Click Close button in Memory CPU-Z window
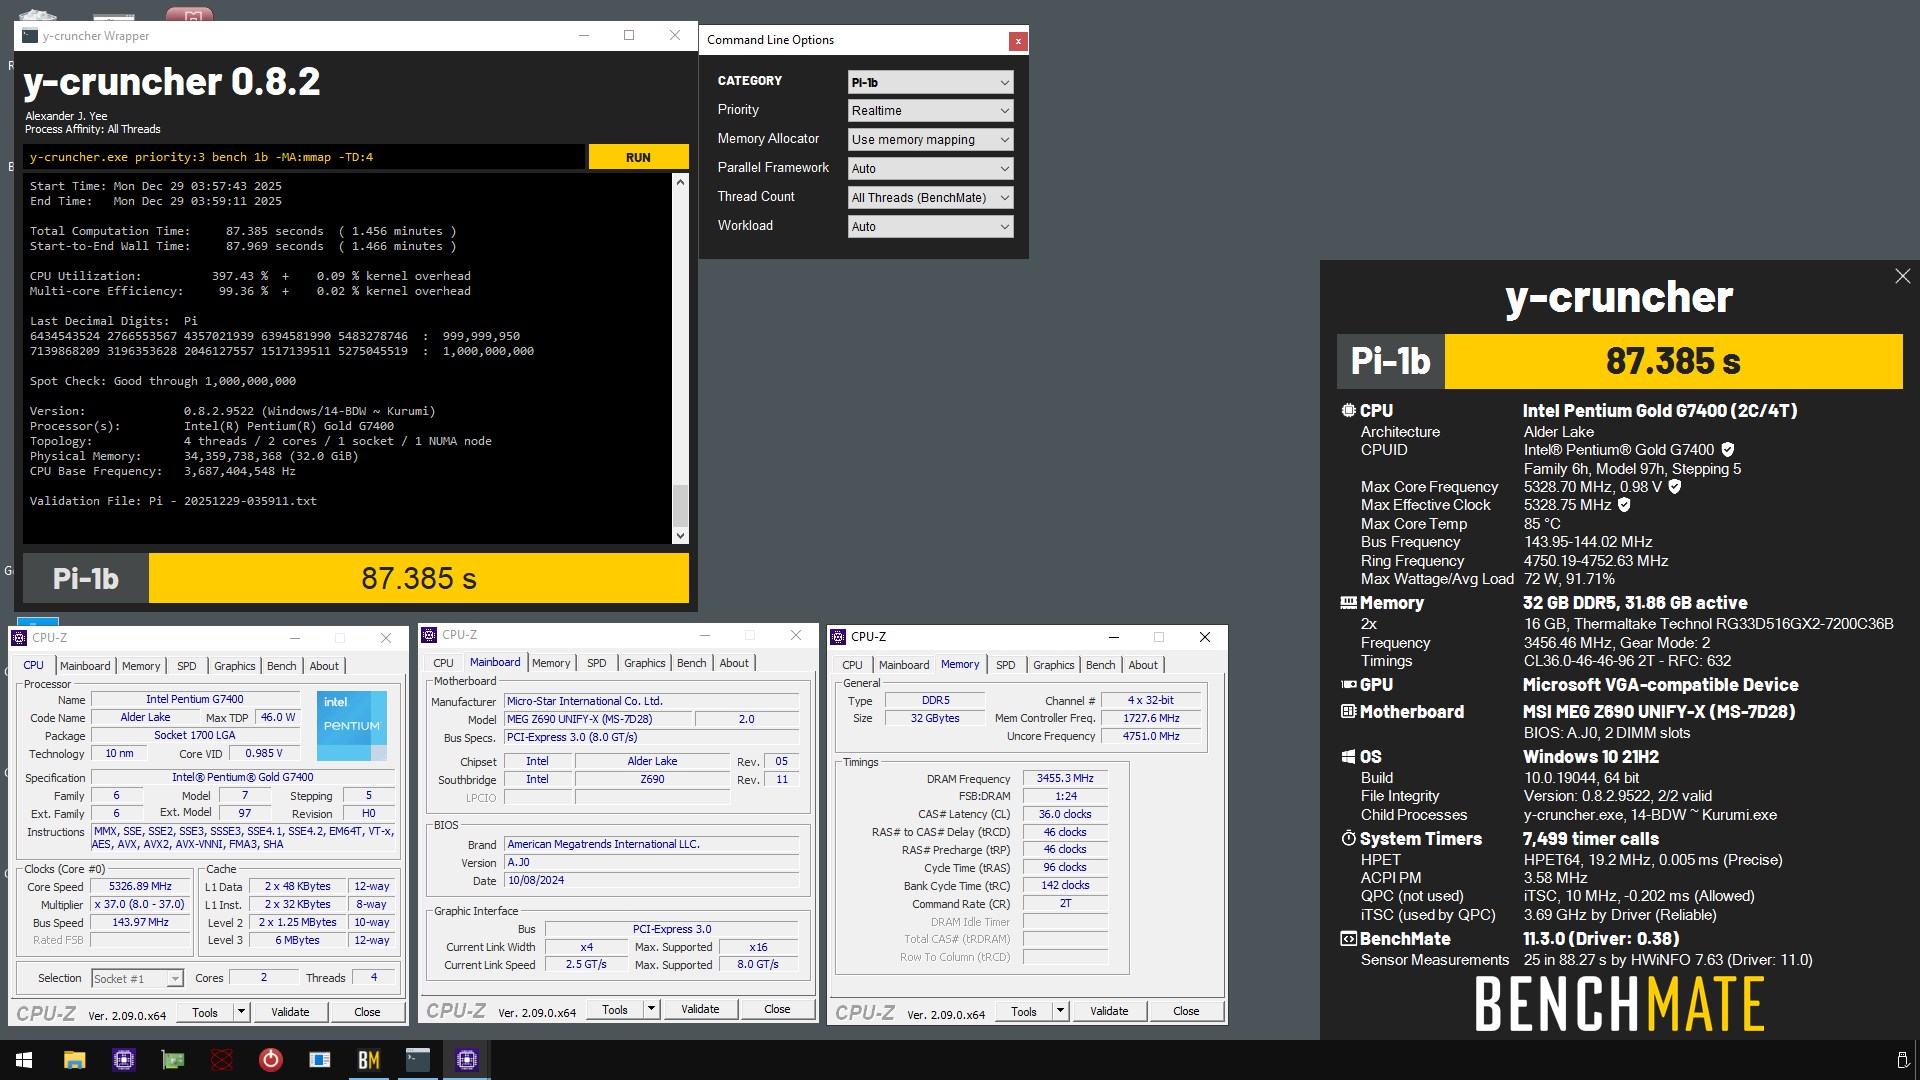The image size is (1920, 1080). click(1186, 1012)
